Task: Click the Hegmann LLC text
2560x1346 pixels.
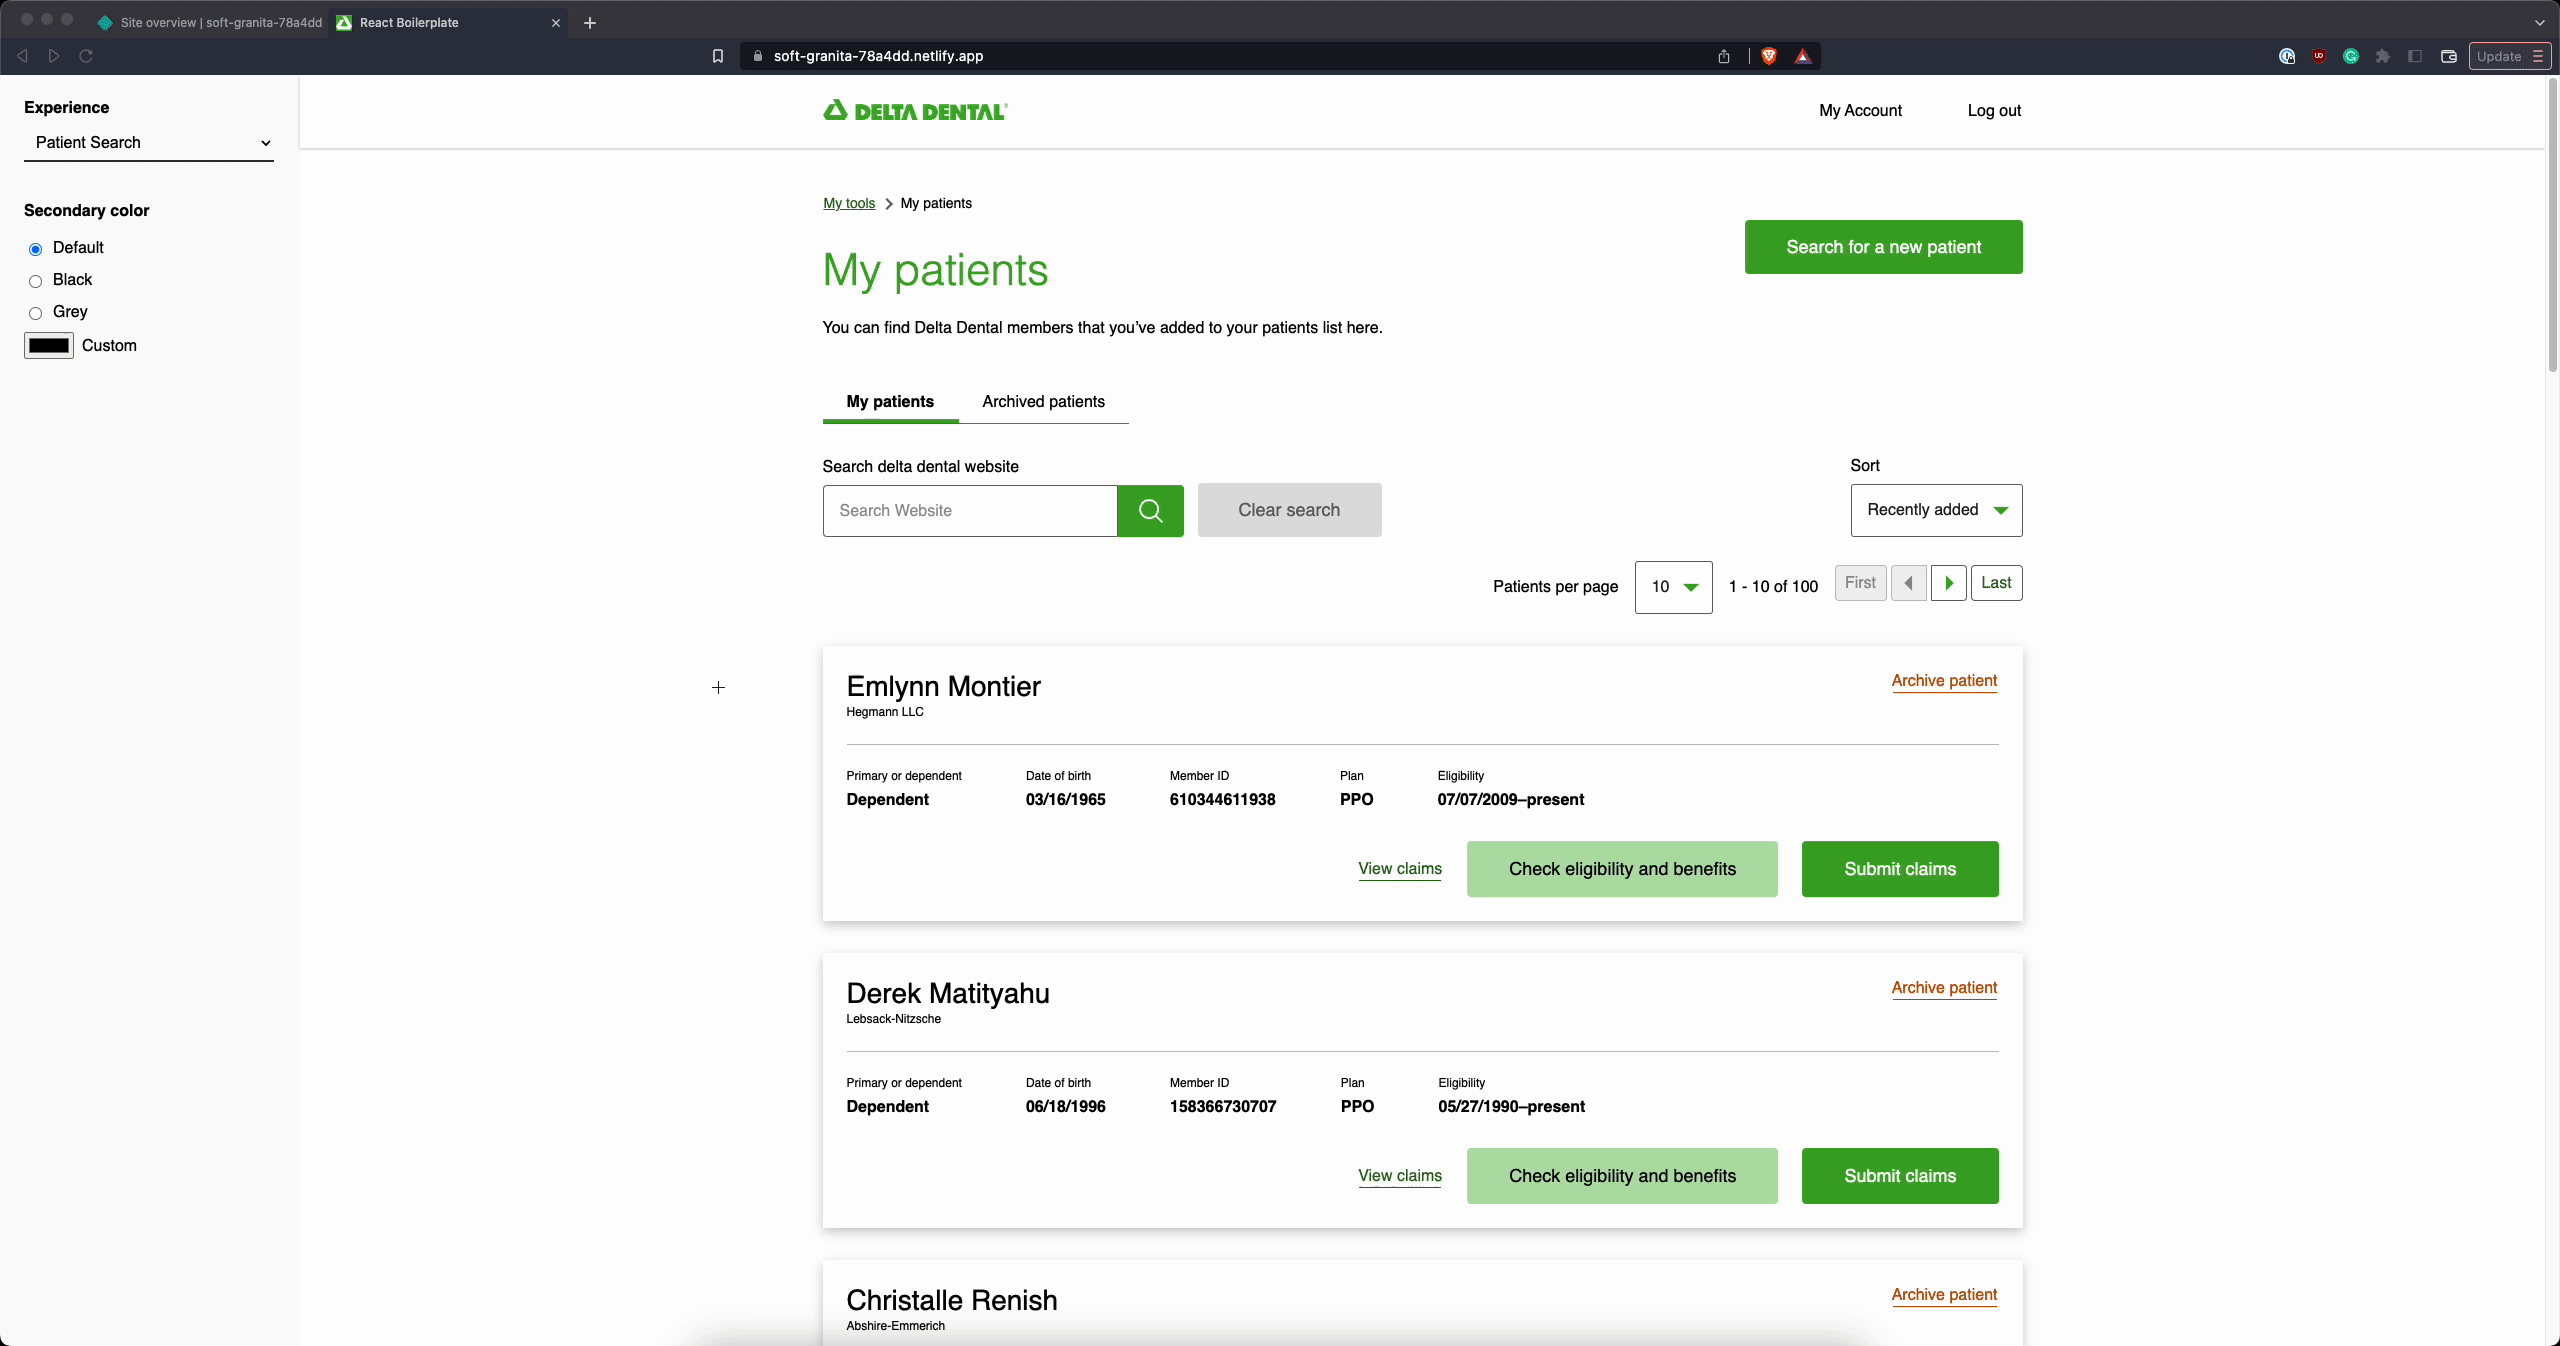Action: tap(885, 712)
